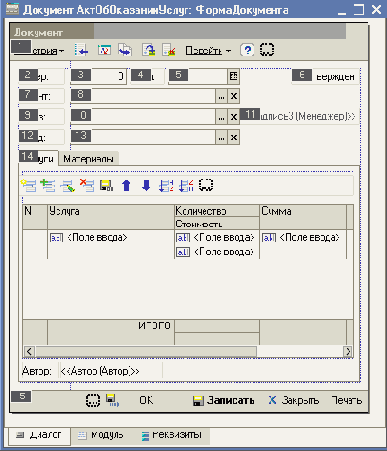Click the Закрыть button
Viewport: 387px width, 451px height.
coord(294,400)
